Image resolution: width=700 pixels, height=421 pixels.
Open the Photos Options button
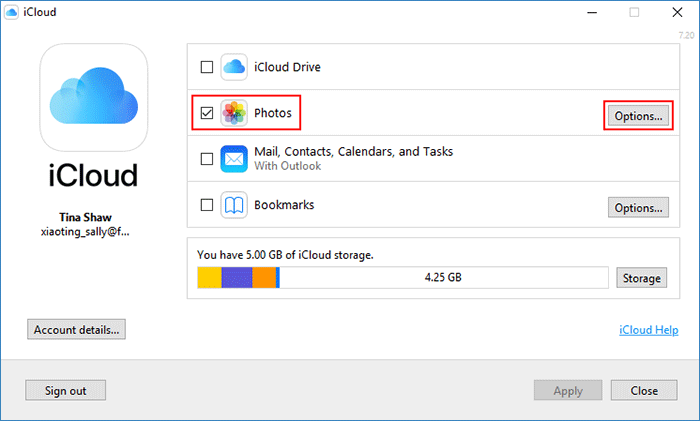tap(638, 116)
